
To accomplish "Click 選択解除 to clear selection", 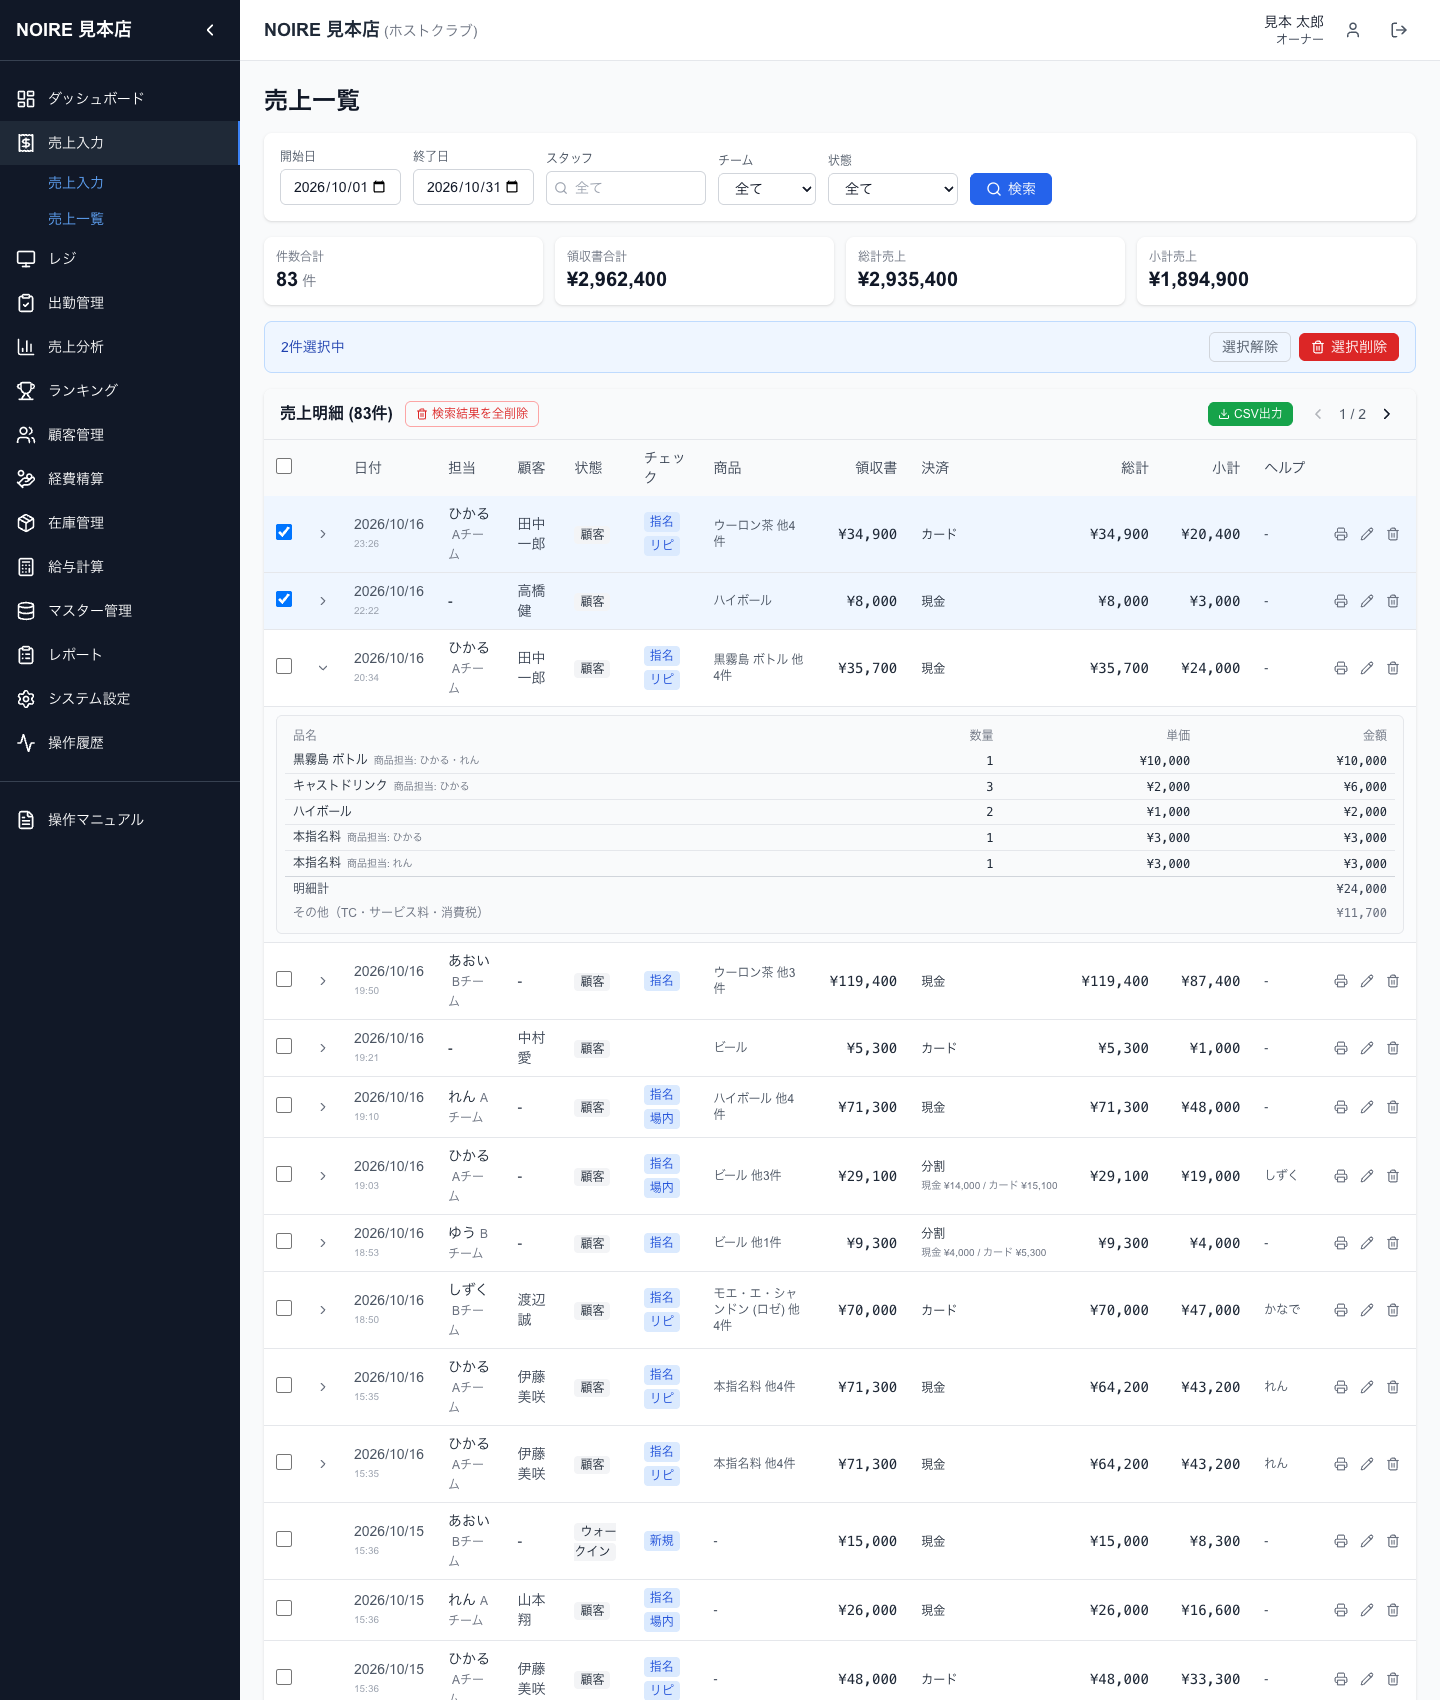I will [x=1250, y=347].
